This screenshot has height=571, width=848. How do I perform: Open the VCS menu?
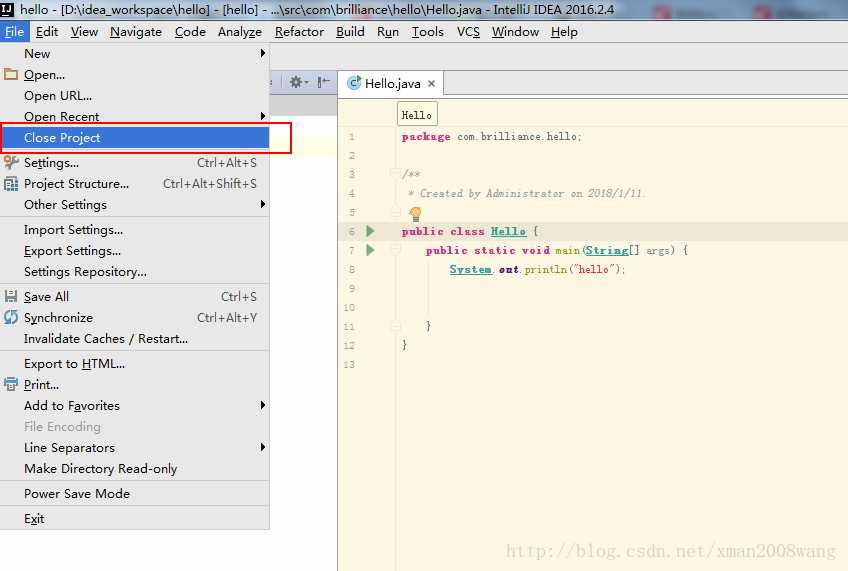point(468,32)
